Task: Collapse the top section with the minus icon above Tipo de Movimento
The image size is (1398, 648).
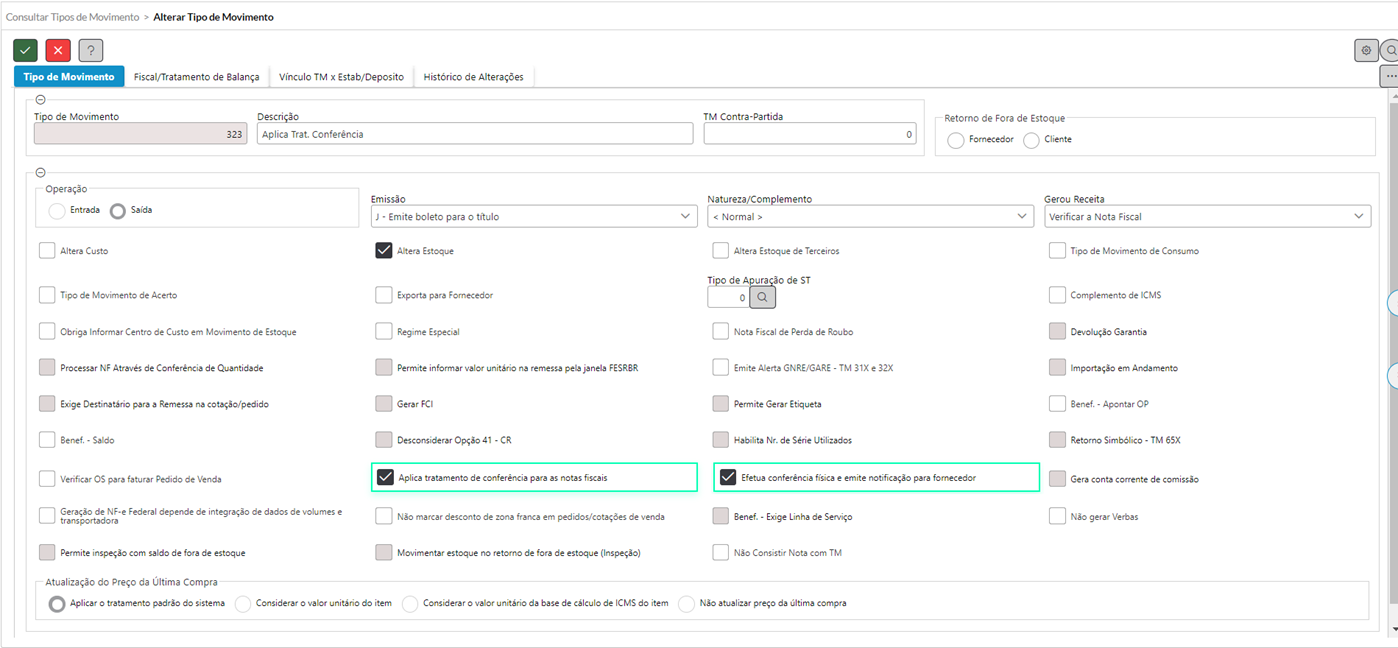Action: 40,99
